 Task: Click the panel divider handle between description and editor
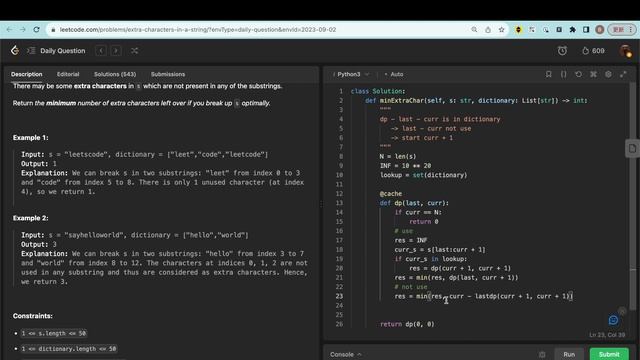(x=321, y=204)
